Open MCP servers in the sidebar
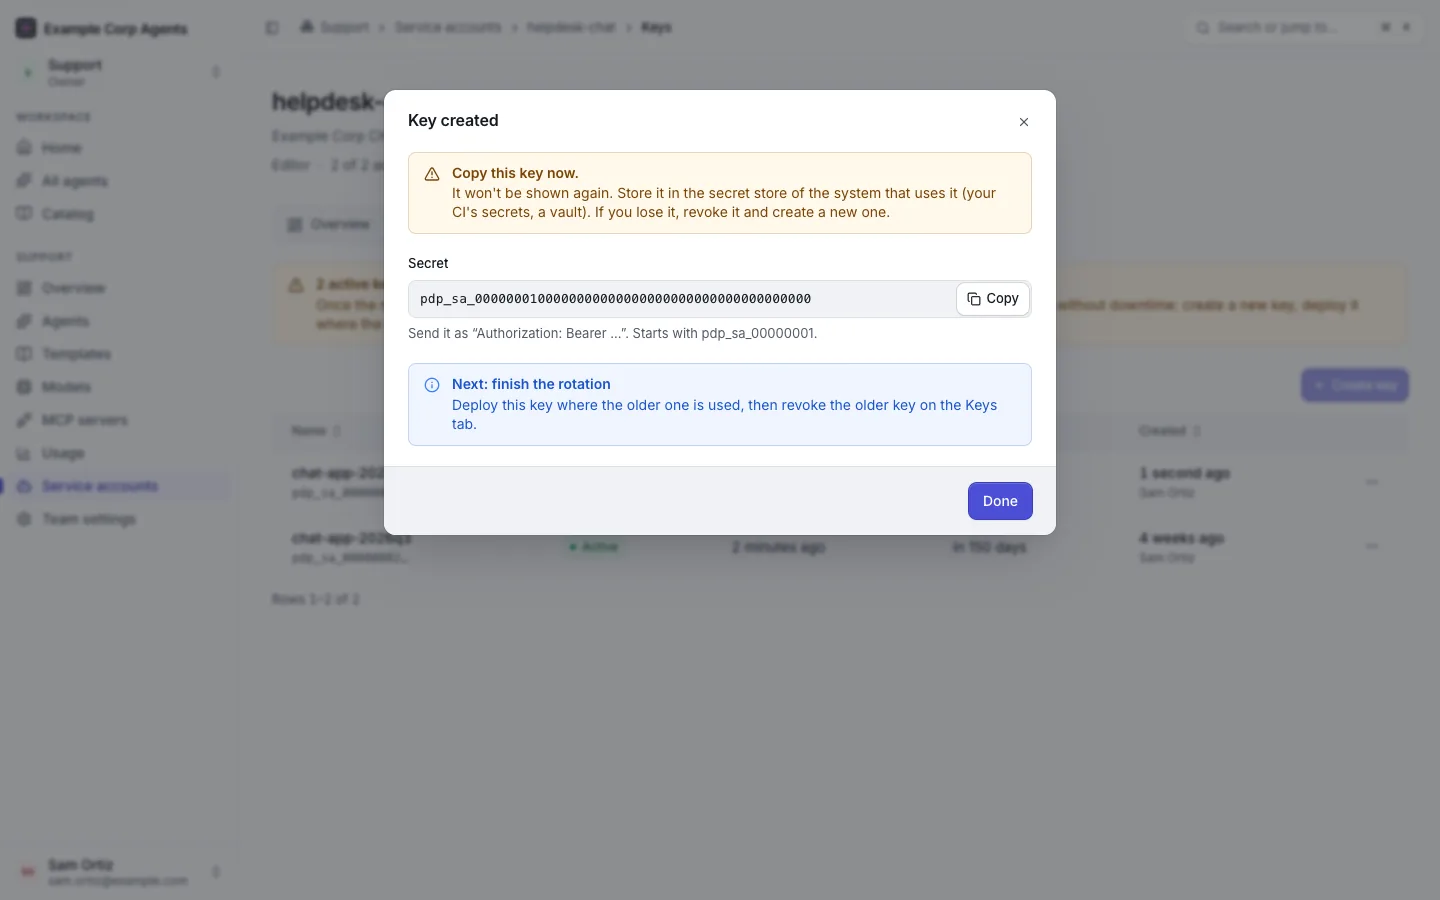Viewport: 1440px width, 900px height. (x=120, y=420)
